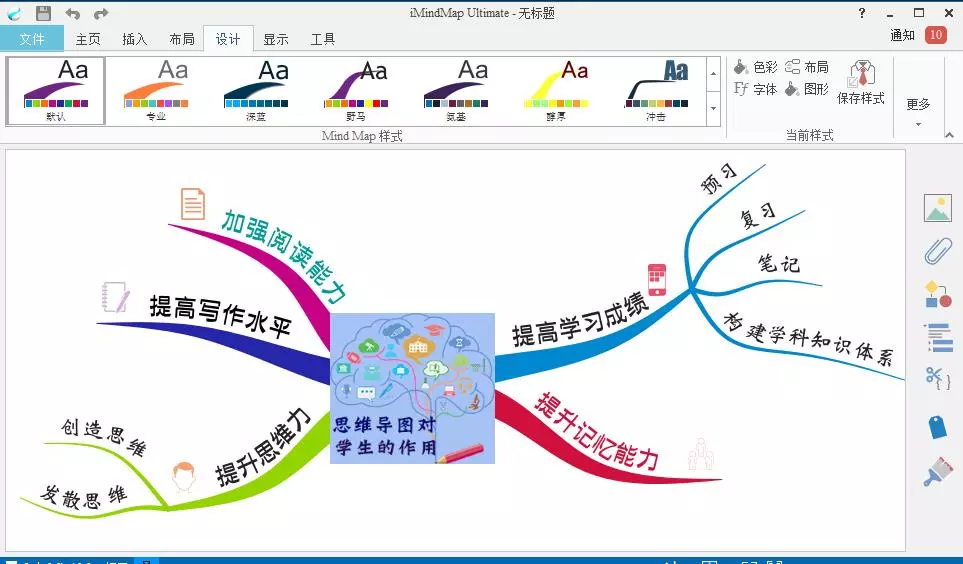This screenshot has height=564, width=963.
Task: Switch to the 显示 tab
Action: (276, 39)
